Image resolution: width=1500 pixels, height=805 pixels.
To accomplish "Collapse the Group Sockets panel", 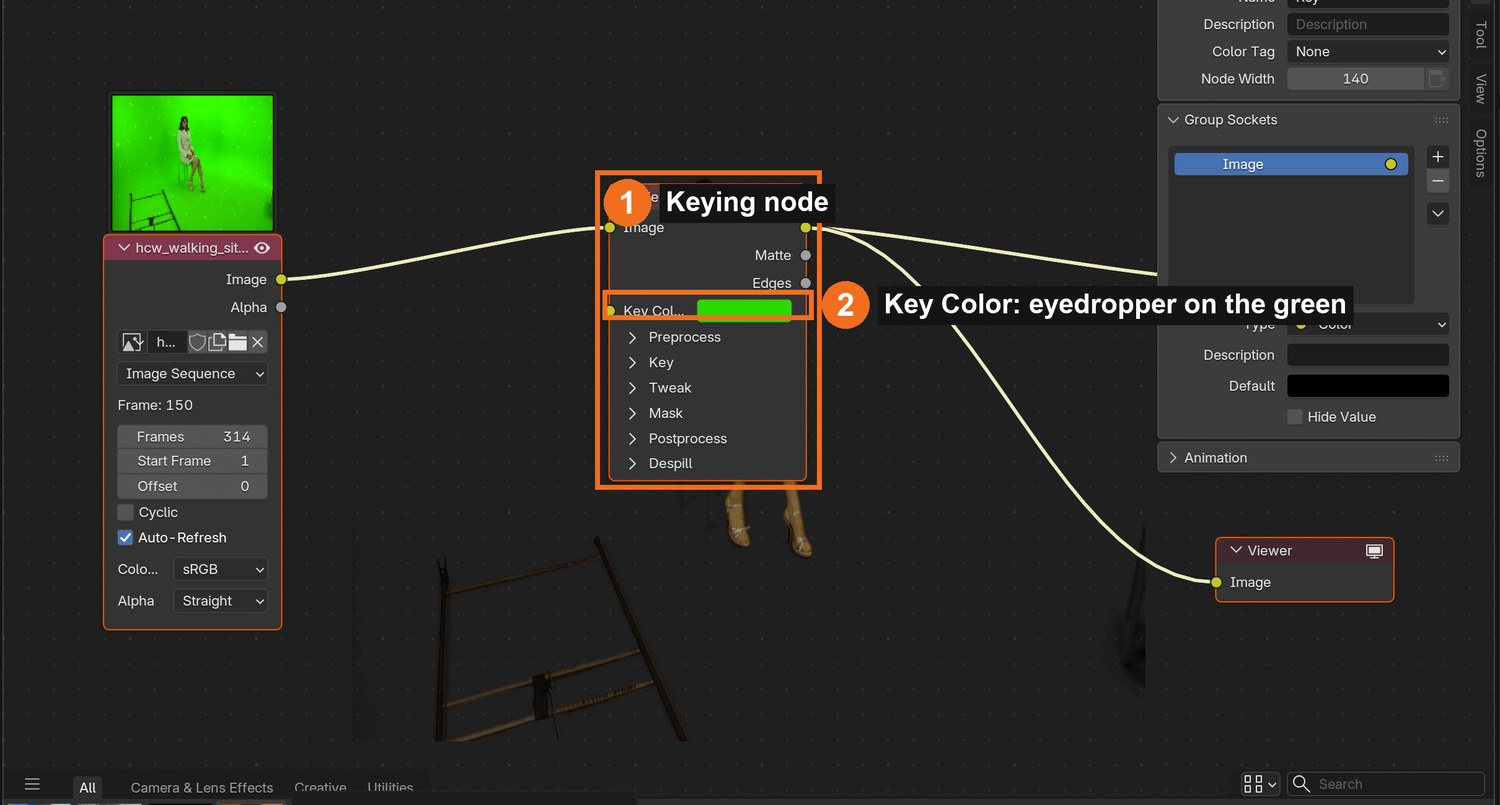I will pyautogui.click(x=1174, y=120).
